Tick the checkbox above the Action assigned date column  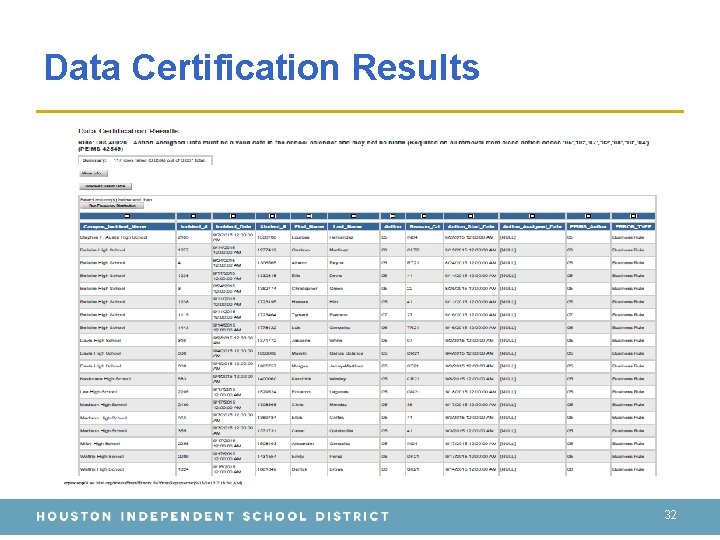tap(532, 216)
